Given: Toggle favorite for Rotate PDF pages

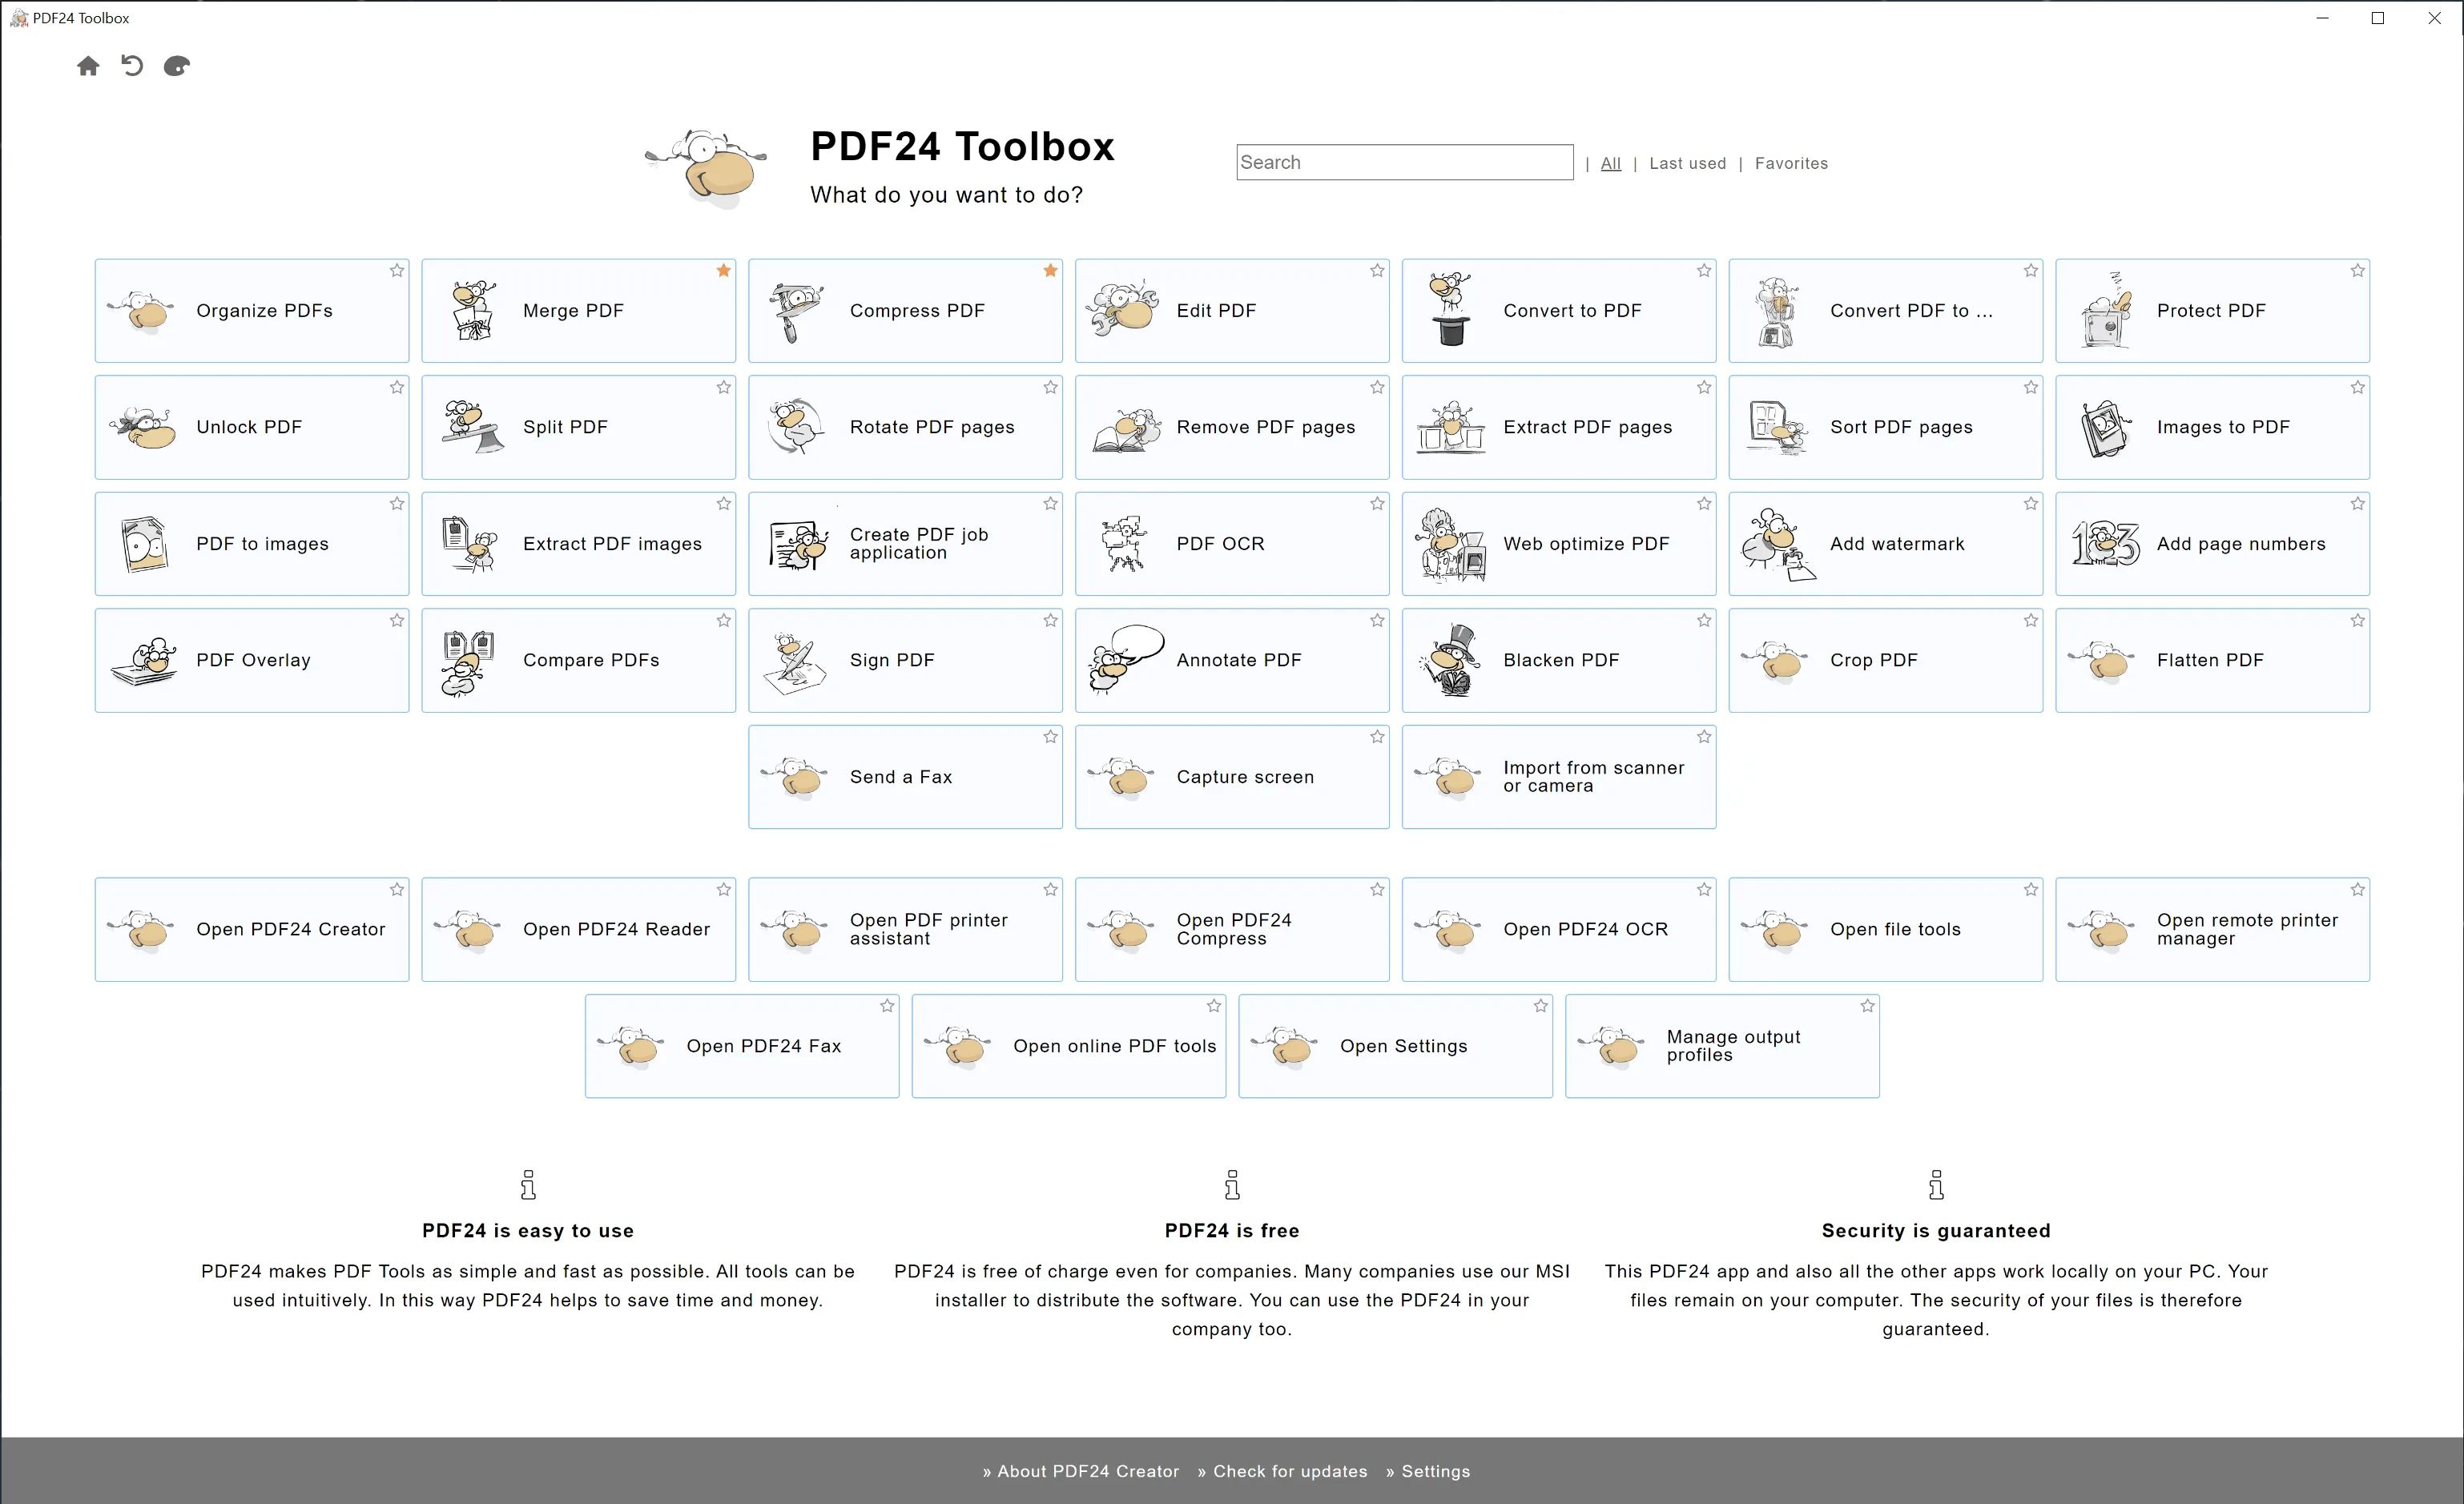Looking at the screenshot, I should 1051,385.
